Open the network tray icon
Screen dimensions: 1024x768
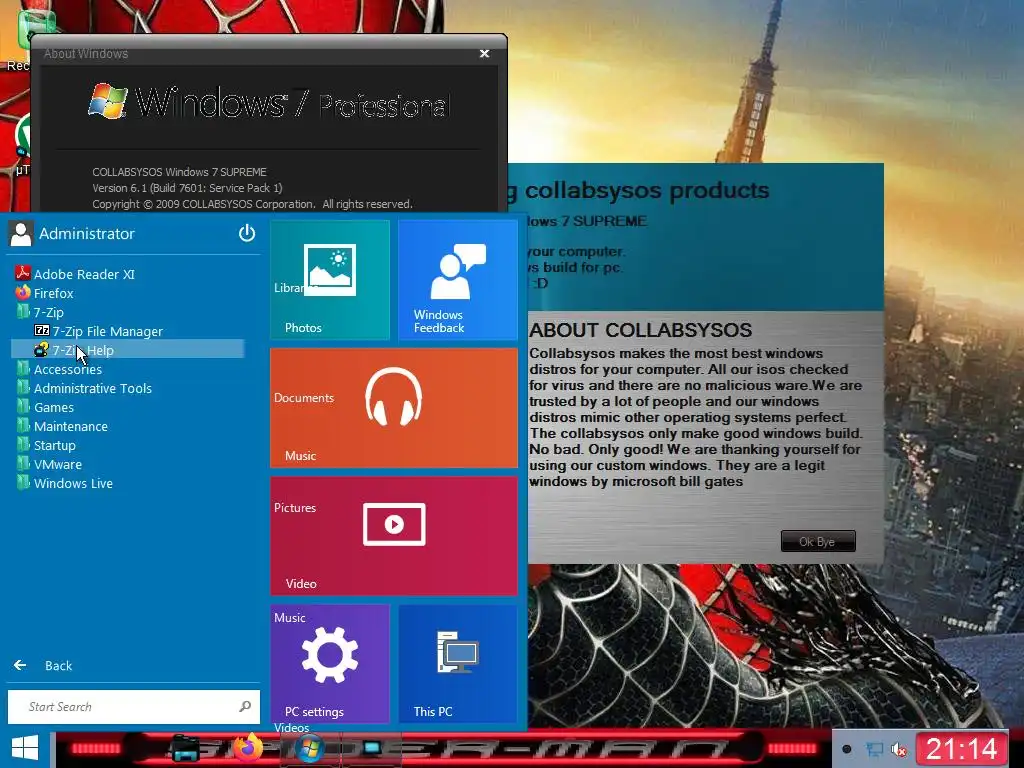pyautogui.click(x=873, y=749)
